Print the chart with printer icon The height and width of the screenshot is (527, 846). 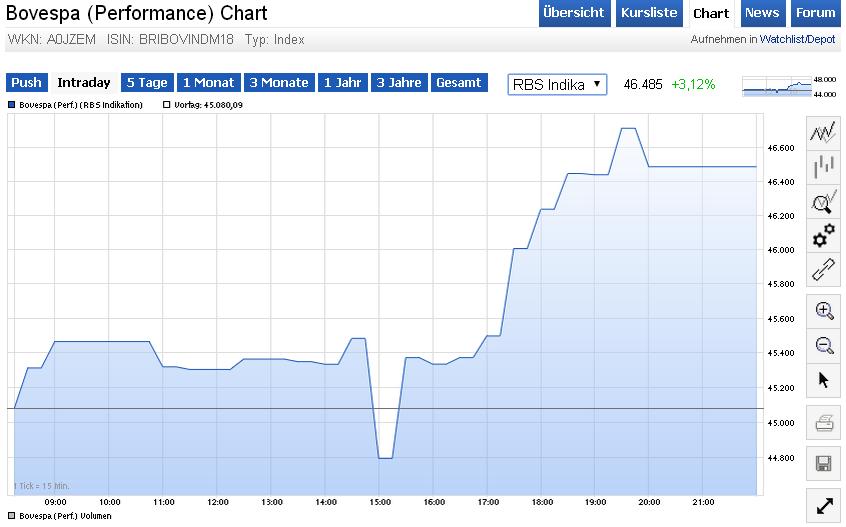click(824, 422)
